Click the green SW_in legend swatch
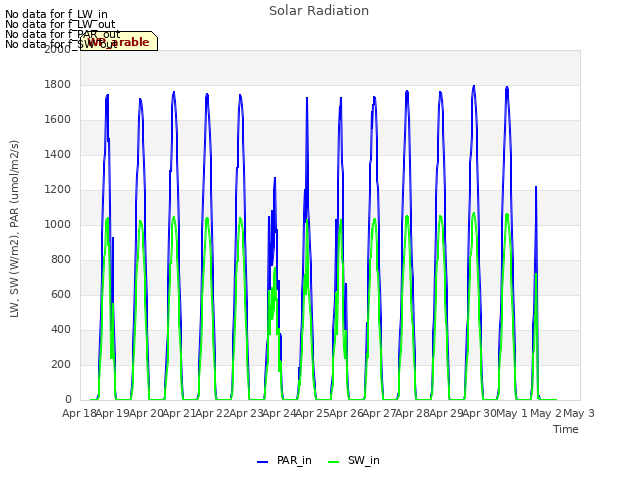The image size is (640, 480). point(333,462)
